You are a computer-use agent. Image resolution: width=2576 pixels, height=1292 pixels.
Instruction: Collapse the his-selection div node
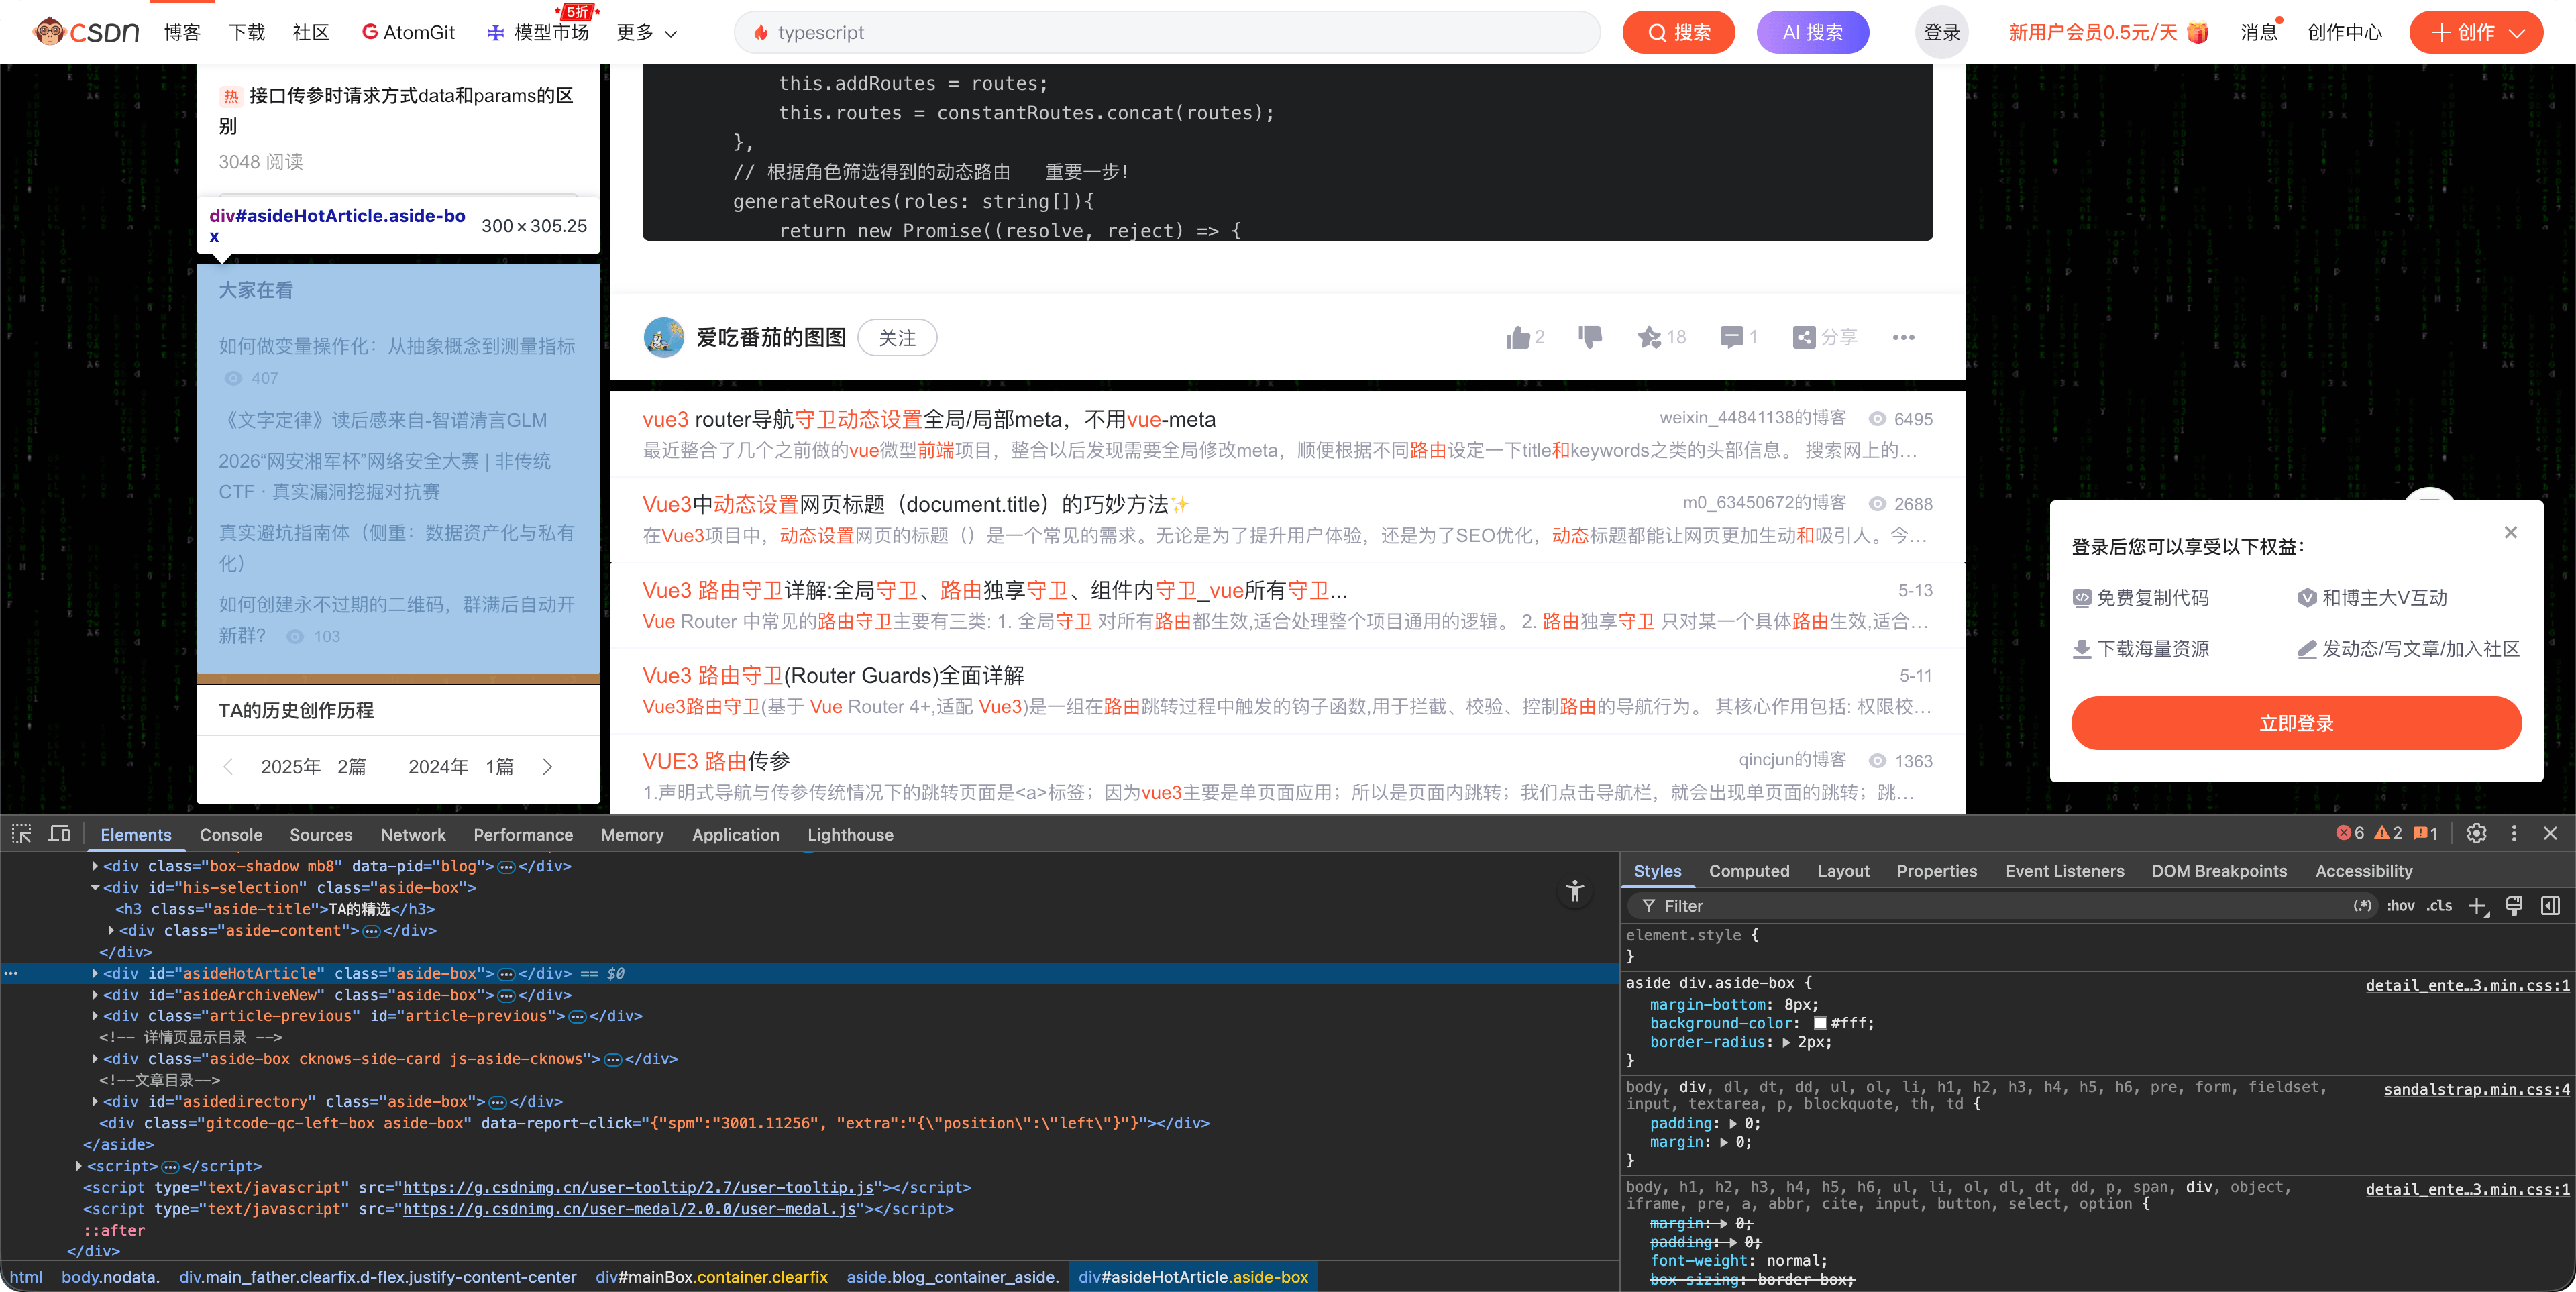(95, 887)
